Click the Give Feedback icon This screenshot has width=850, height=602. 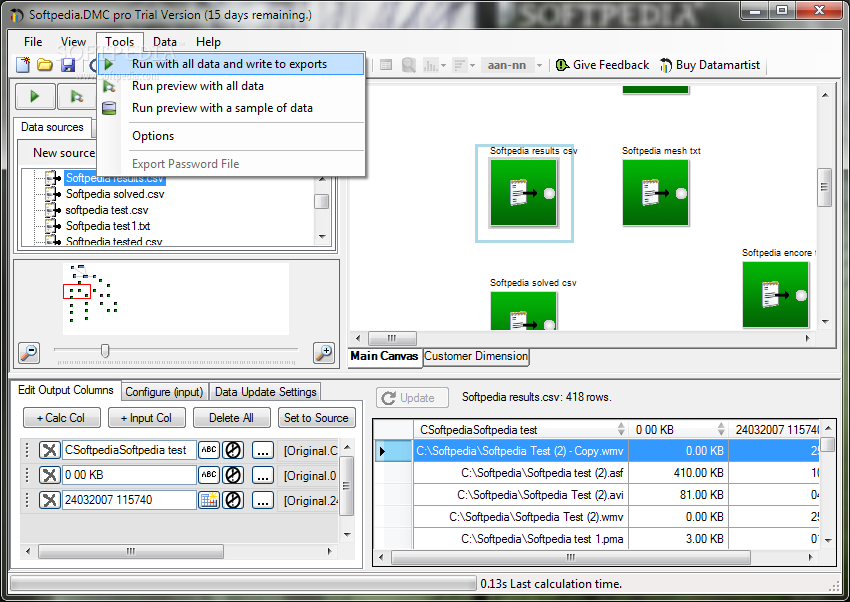tap(562, 65)
